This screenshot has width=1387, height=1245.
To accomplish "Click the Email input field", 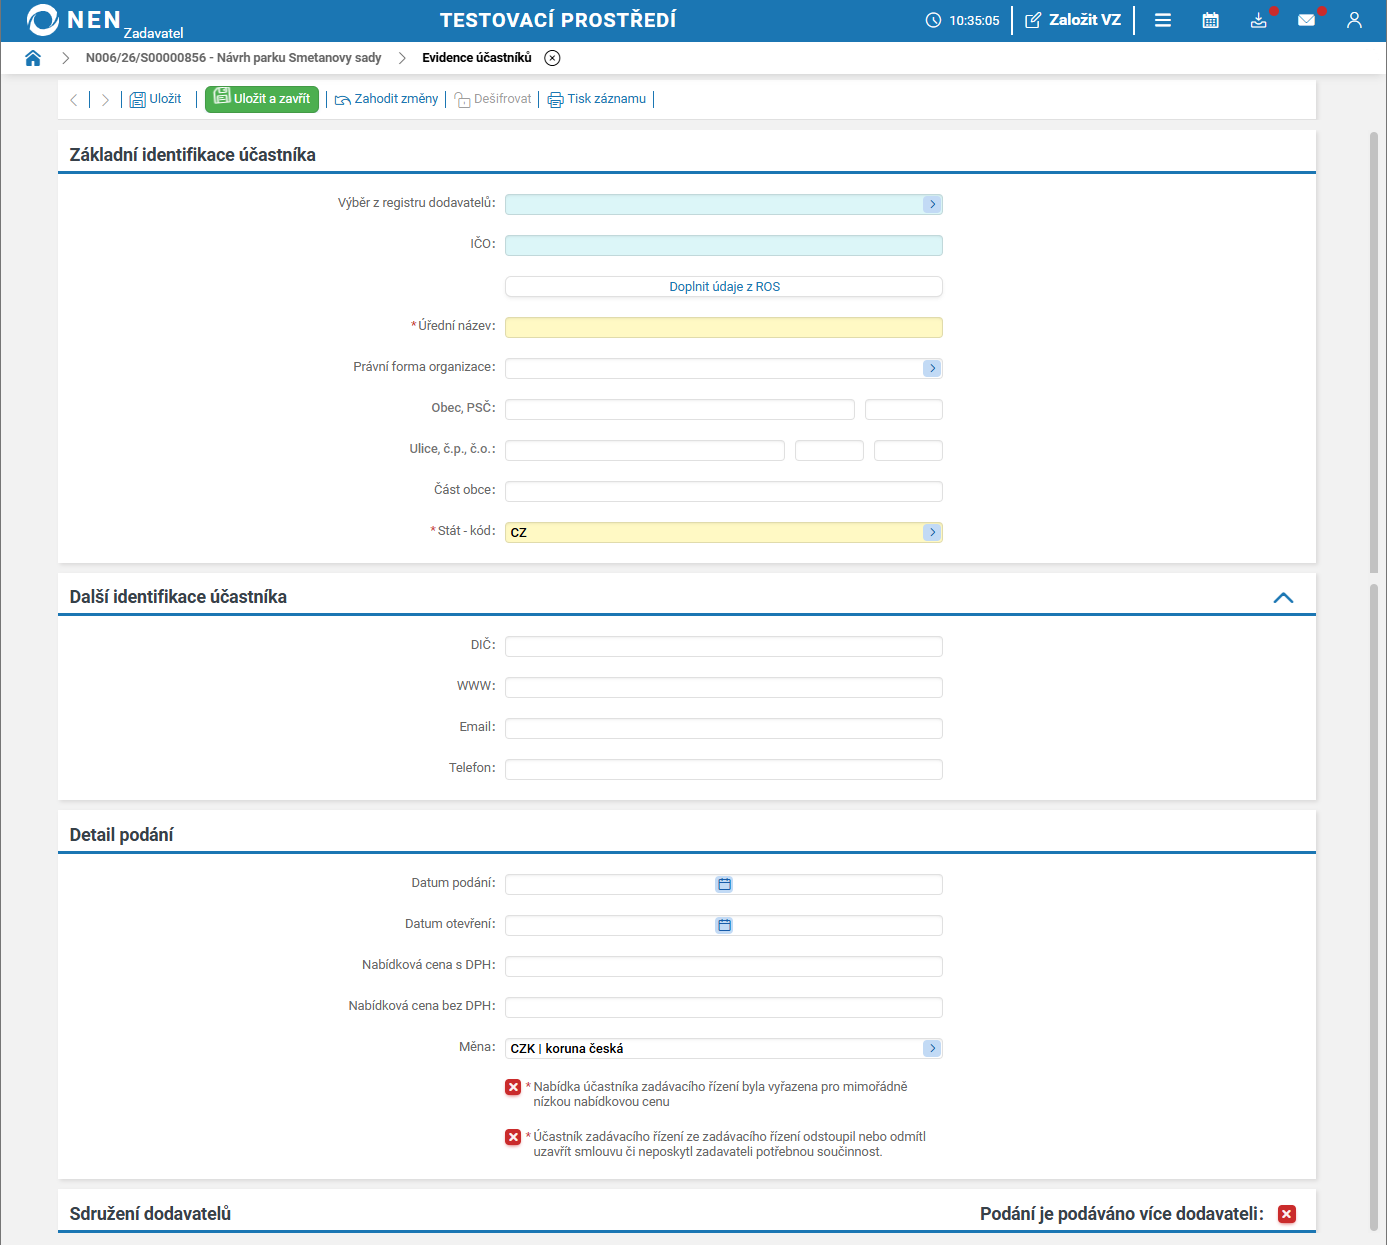I will point(724,728).
